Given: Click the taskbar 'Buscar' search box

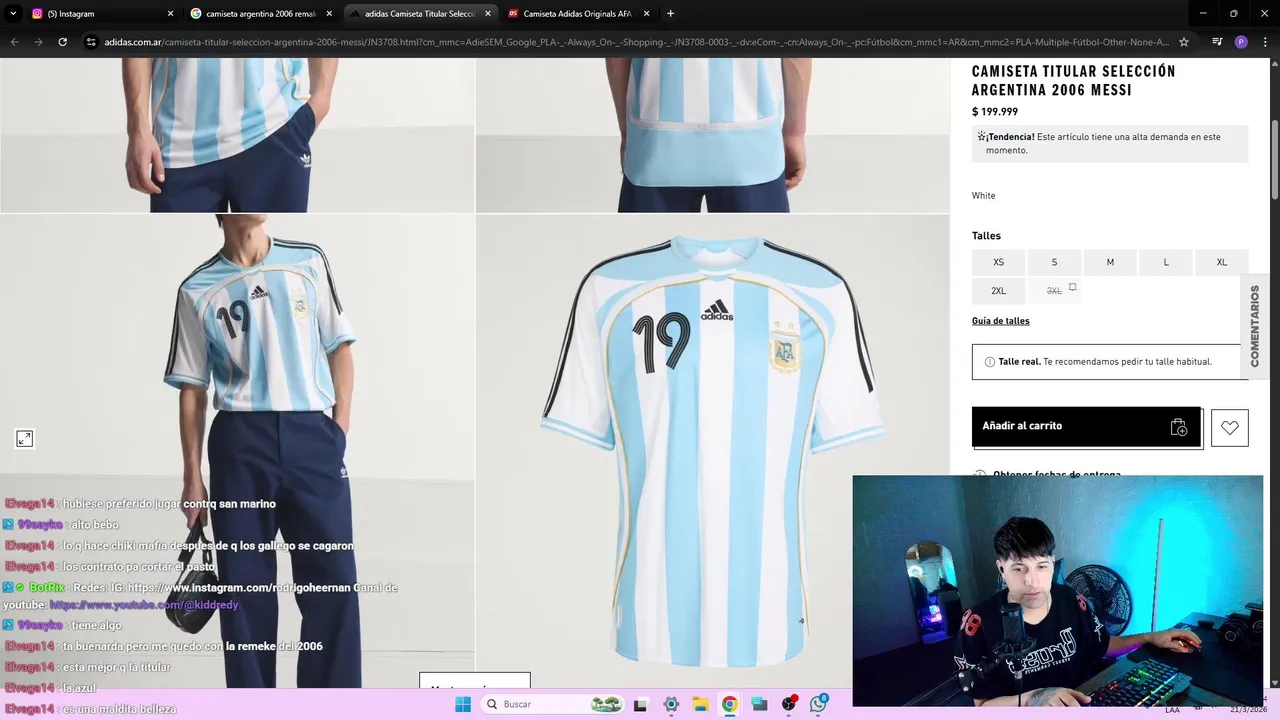Looking at the screenshot, I should (552, 704).
